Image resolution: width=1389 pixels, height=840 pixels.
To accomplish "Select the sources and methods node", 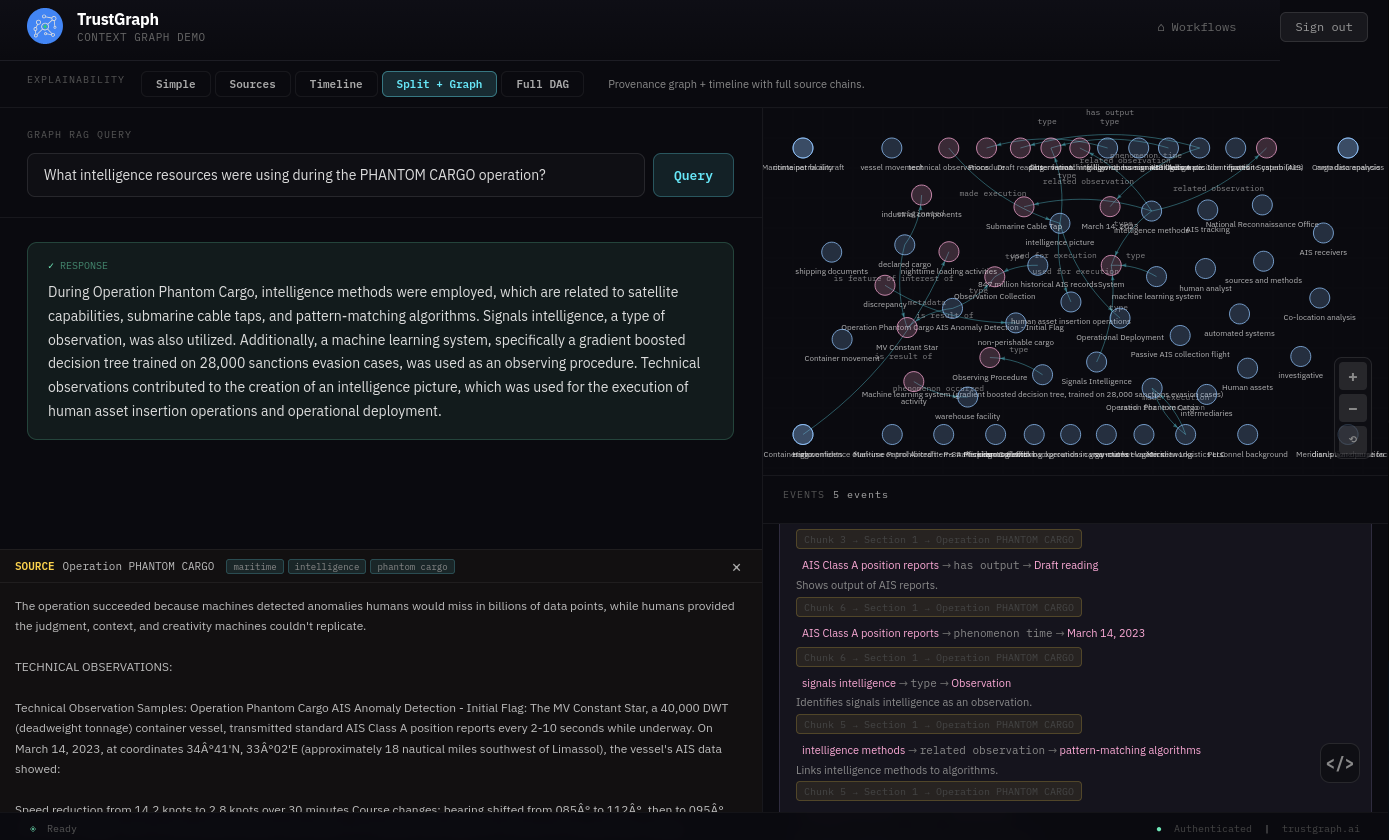I will click(x=1264, y=261).
